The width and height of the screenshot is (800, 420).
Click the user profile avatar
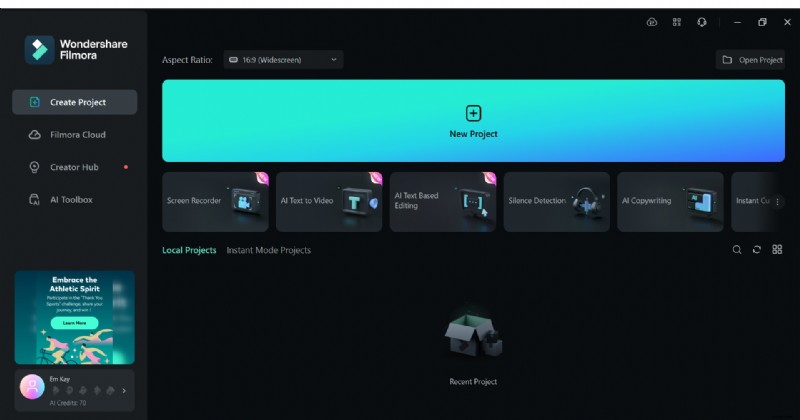pyautogui.click(x=32, y=387)
